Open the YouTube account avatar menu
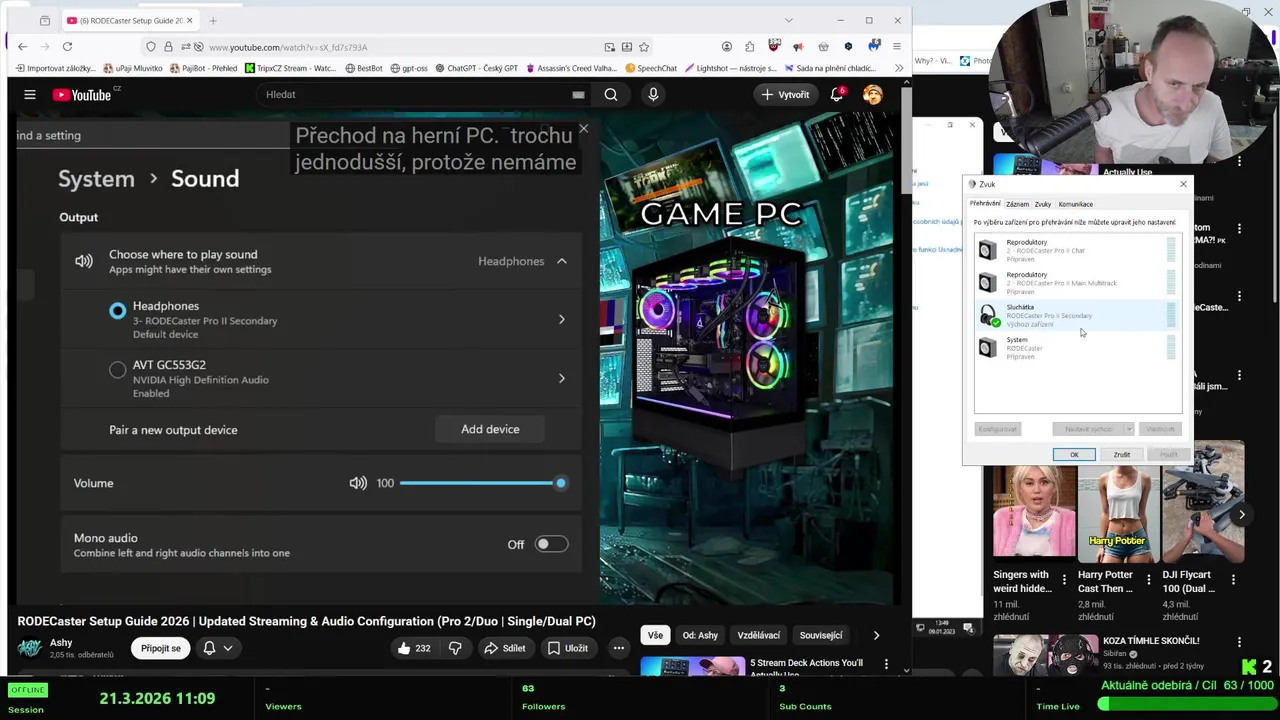Viewport: 1280px width, 720px height. [x=873, y=95]
